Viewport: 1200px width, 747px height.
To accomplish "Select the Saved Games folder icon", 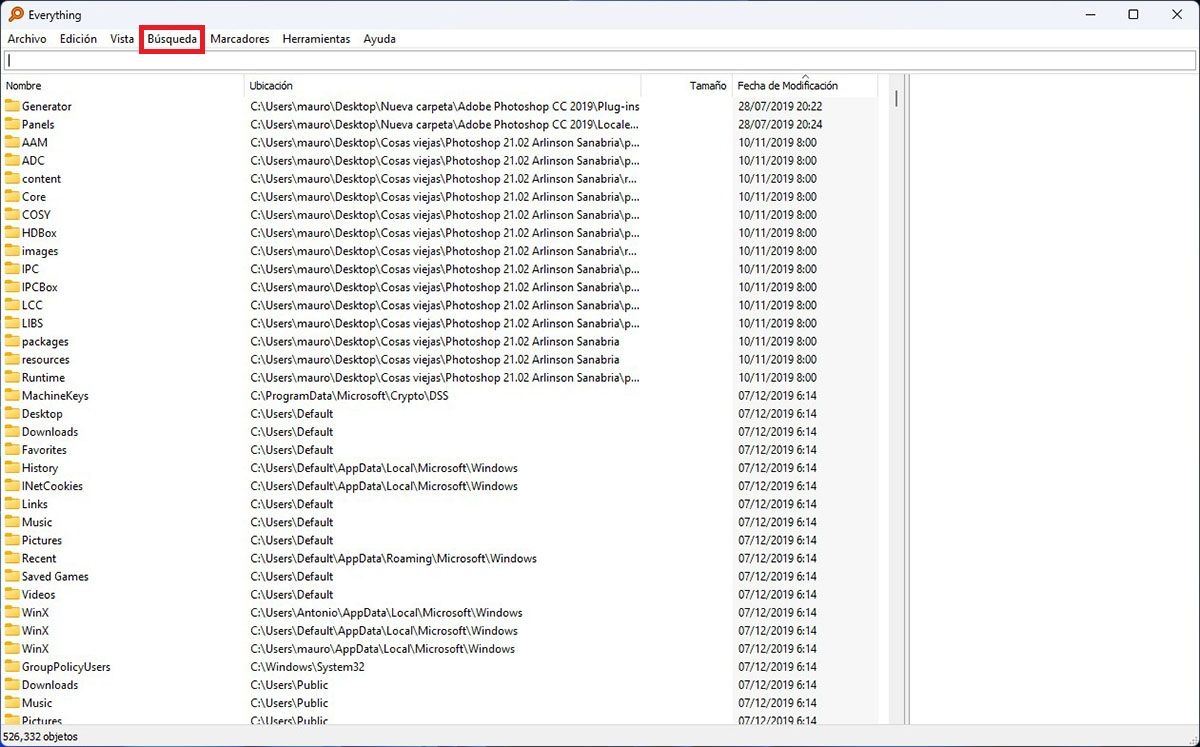I will (12, 576).
